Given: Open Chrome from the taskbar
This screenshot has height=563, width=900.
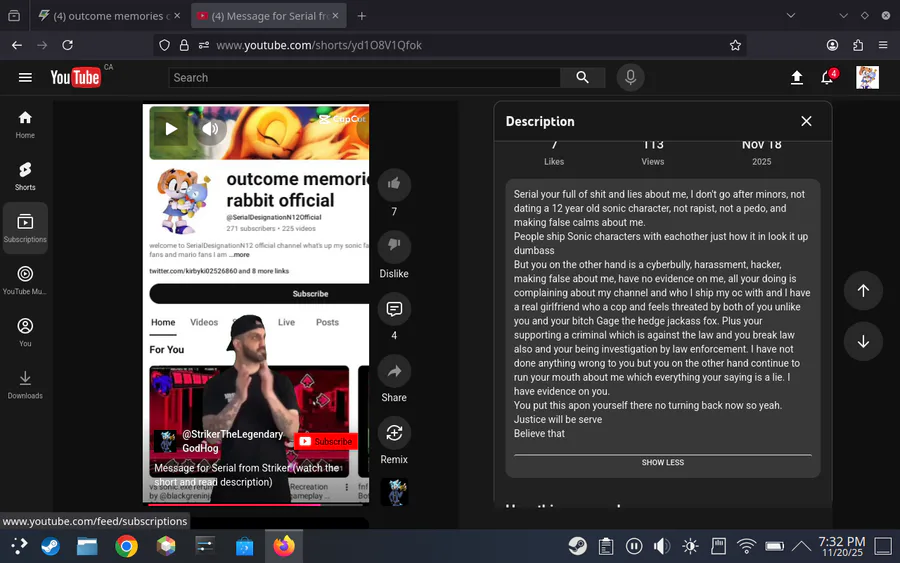Looking at the screenshot, I should (x=126, y=546).
